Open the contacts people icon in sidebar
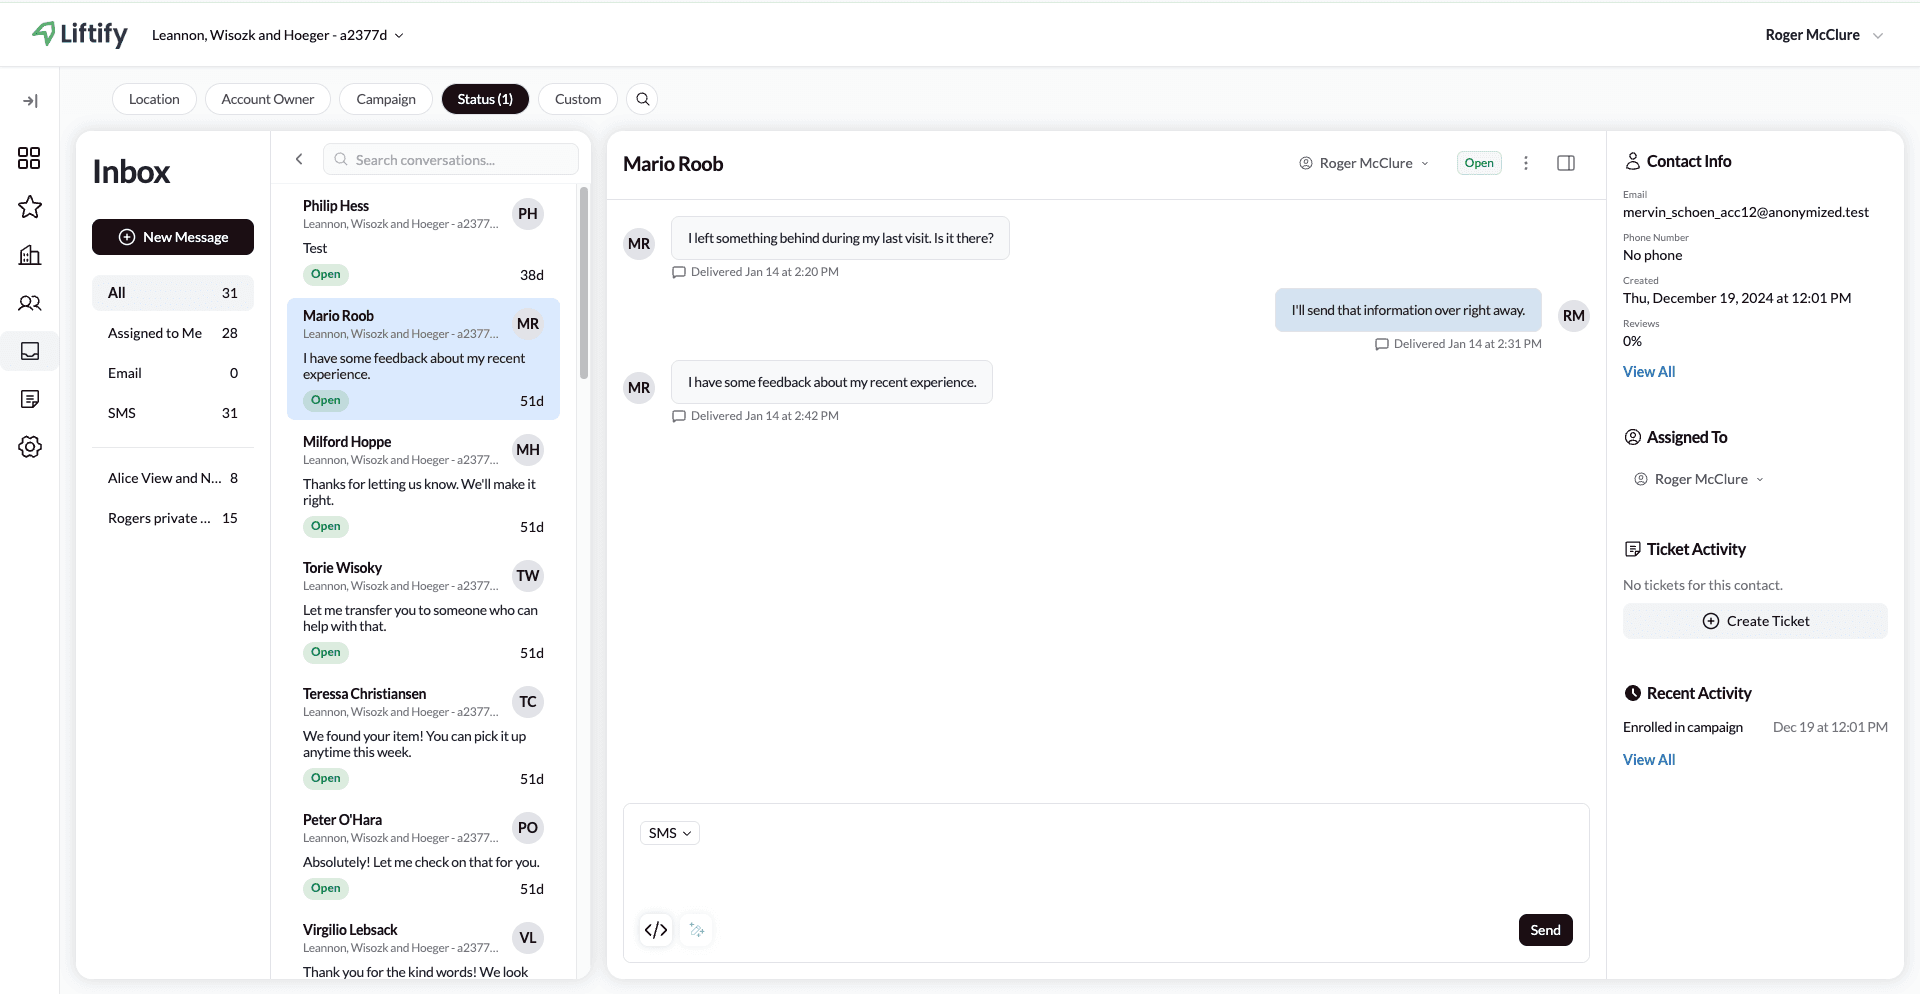 pyautogui.click(x=29, y=303)
